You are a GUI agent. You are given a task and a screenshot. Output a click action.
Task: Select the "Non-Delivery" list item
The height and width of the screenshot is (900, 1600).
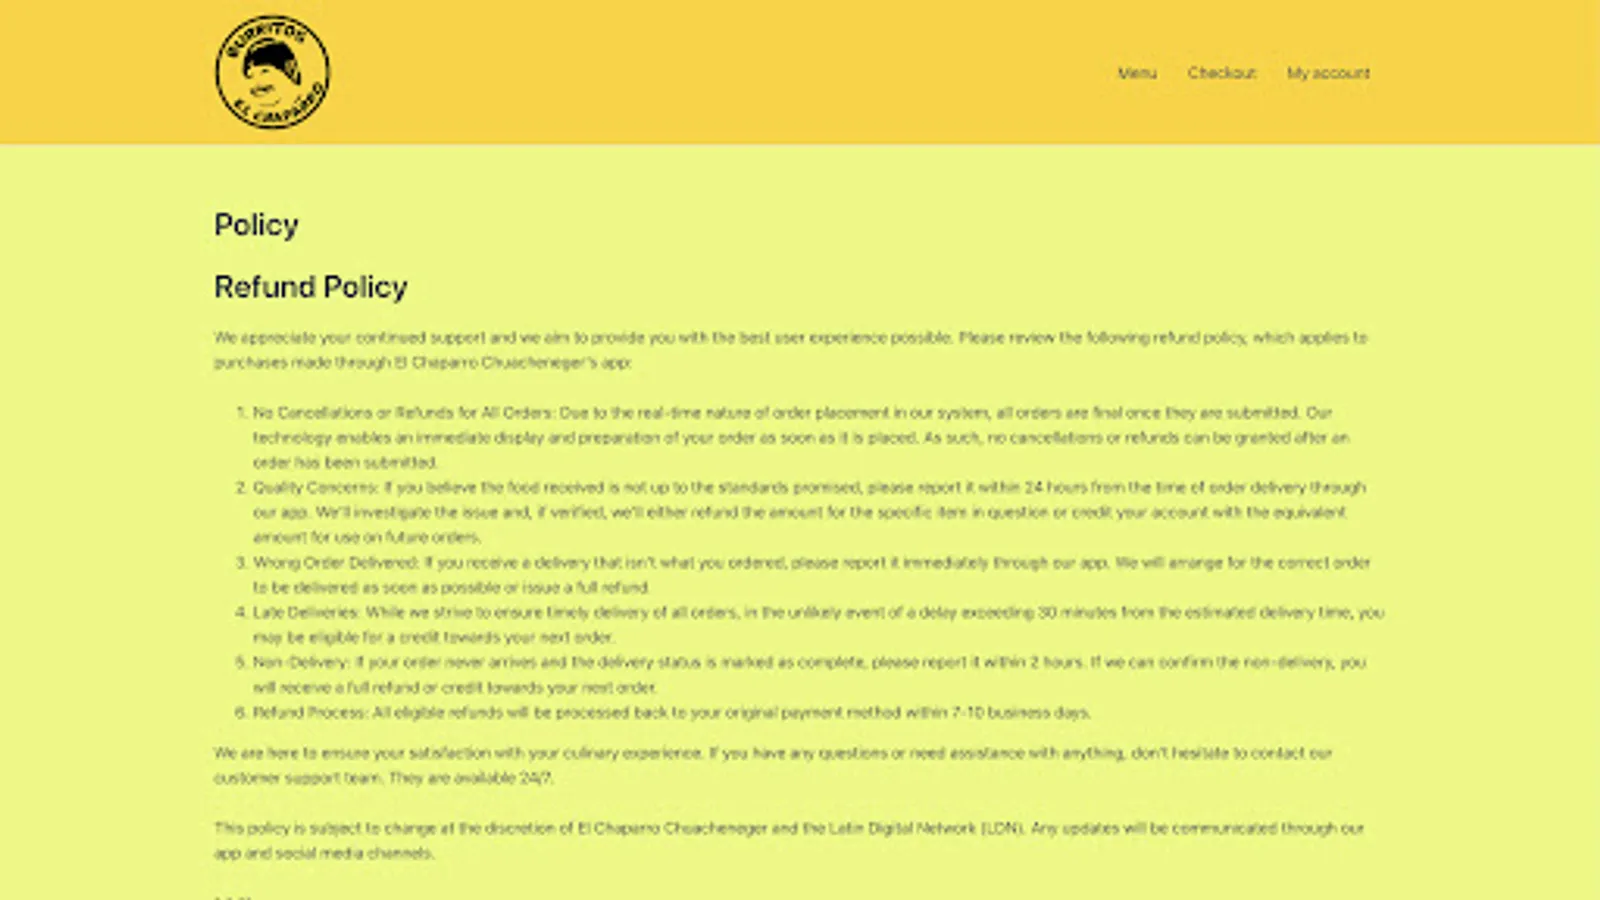[x=809, y=675]
